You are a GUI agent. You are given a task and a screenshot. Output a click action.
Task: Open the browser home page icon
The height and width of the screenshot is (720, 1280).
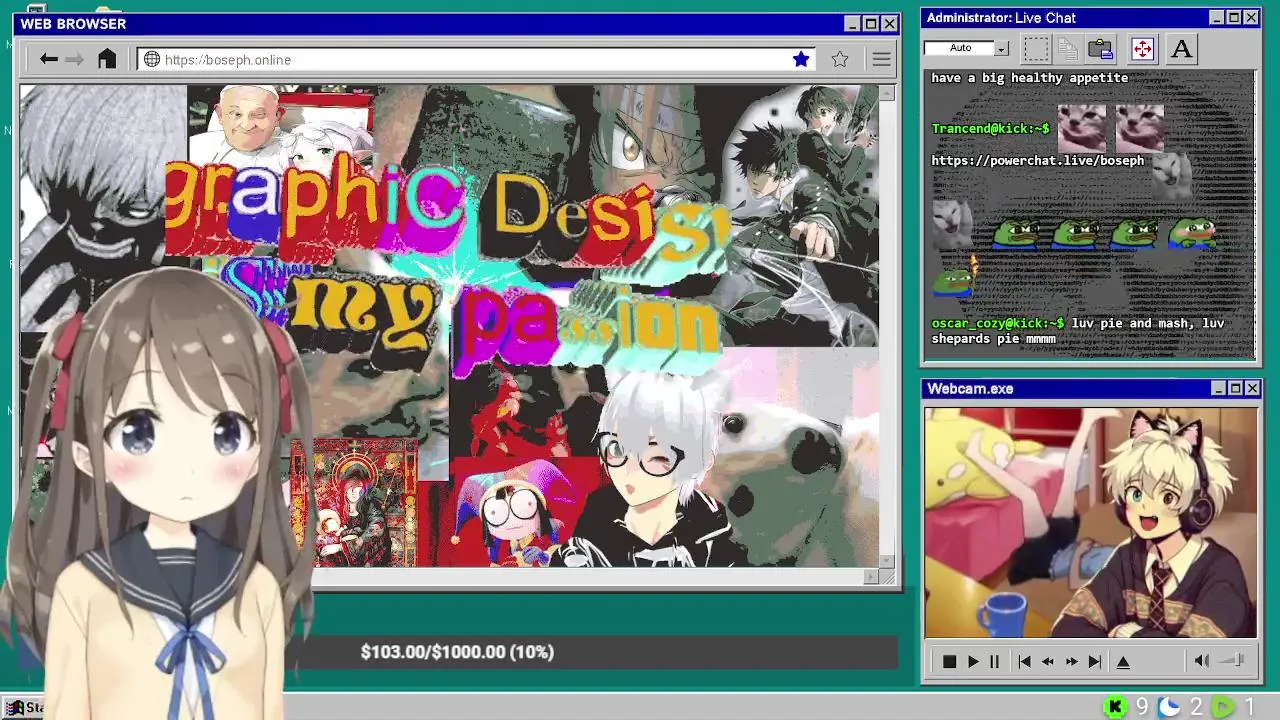click(x=107, y=59)
